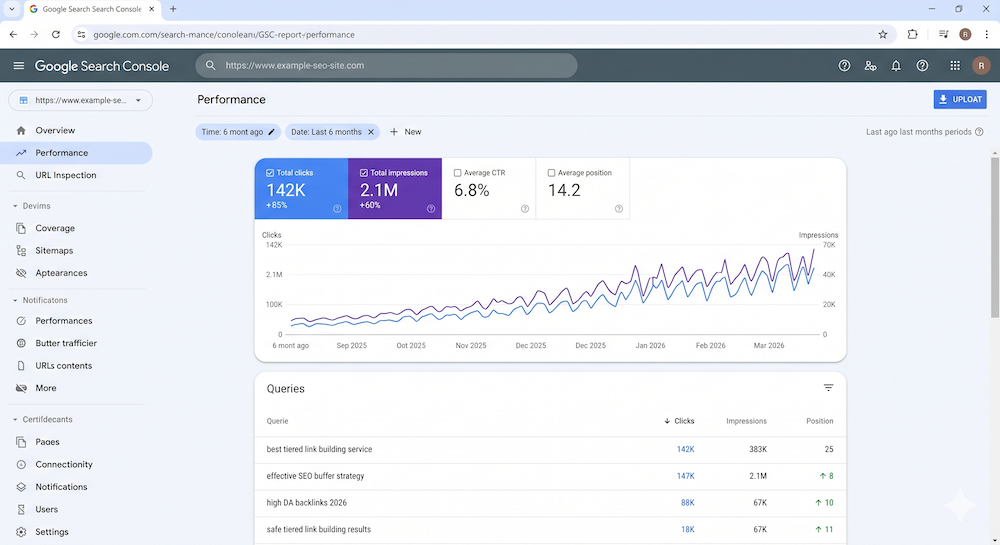The image size is (1000, 545).
Task: Collapse the Notificatons sidebar section
Action: (x=15, y=300)
